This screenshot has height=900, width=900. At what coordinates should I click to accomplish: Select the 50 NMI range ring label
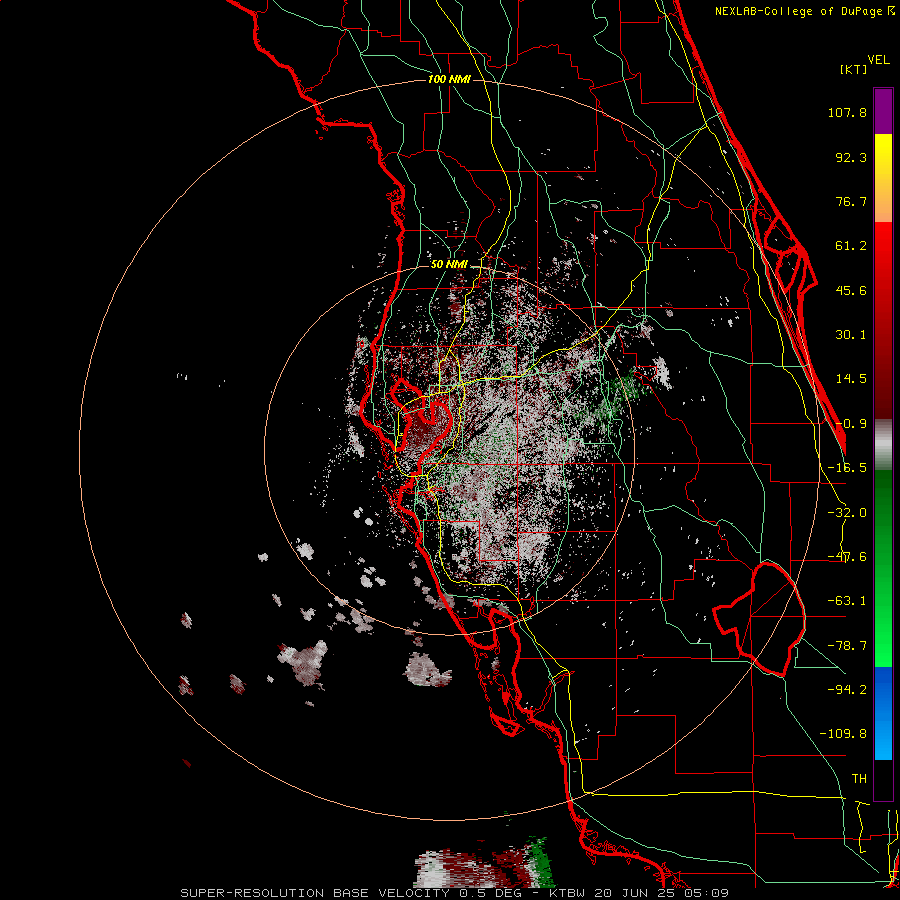coord(449,265)
